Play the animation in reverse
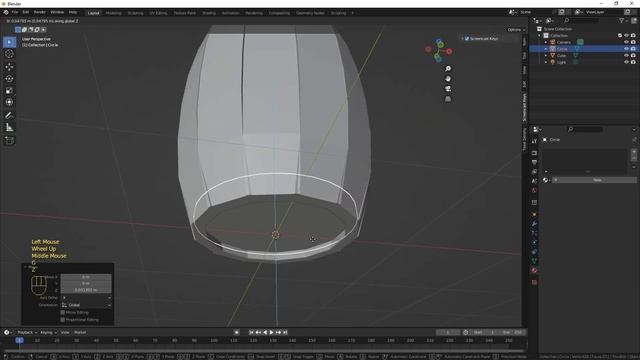 [265, 332]
